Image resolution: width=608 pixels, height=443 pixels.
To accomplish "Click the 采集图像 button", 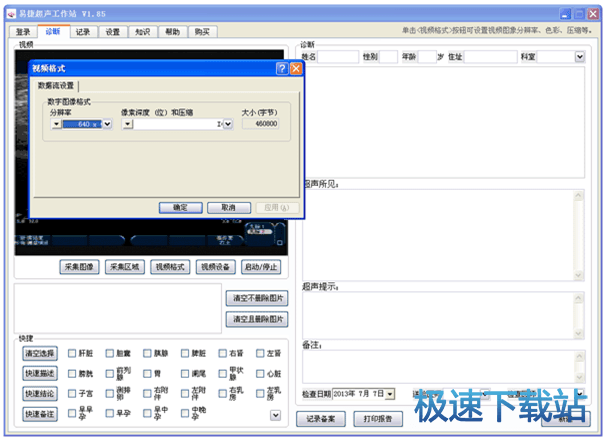I will [x=79, y=267].
